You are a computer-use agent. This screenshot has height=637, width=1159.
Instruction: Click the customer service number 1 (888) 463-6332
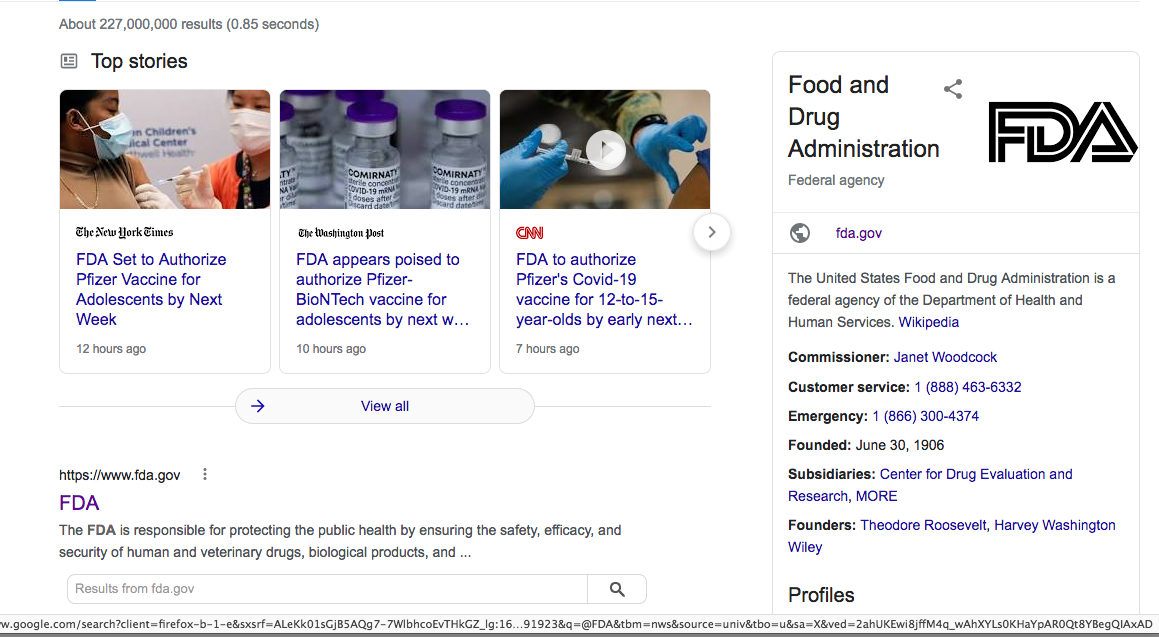(x=968, y=387)
